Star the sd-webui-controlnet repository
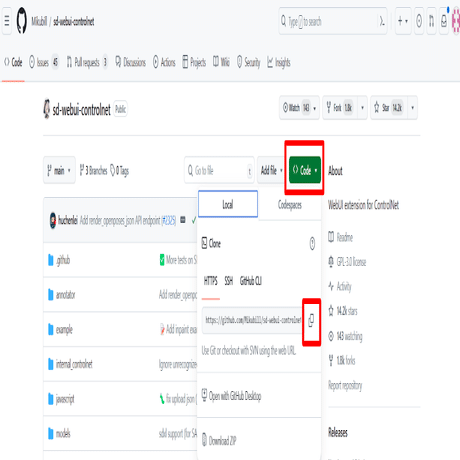The width and height of the screenshot is (460, 460). click(x=388, y=108)
